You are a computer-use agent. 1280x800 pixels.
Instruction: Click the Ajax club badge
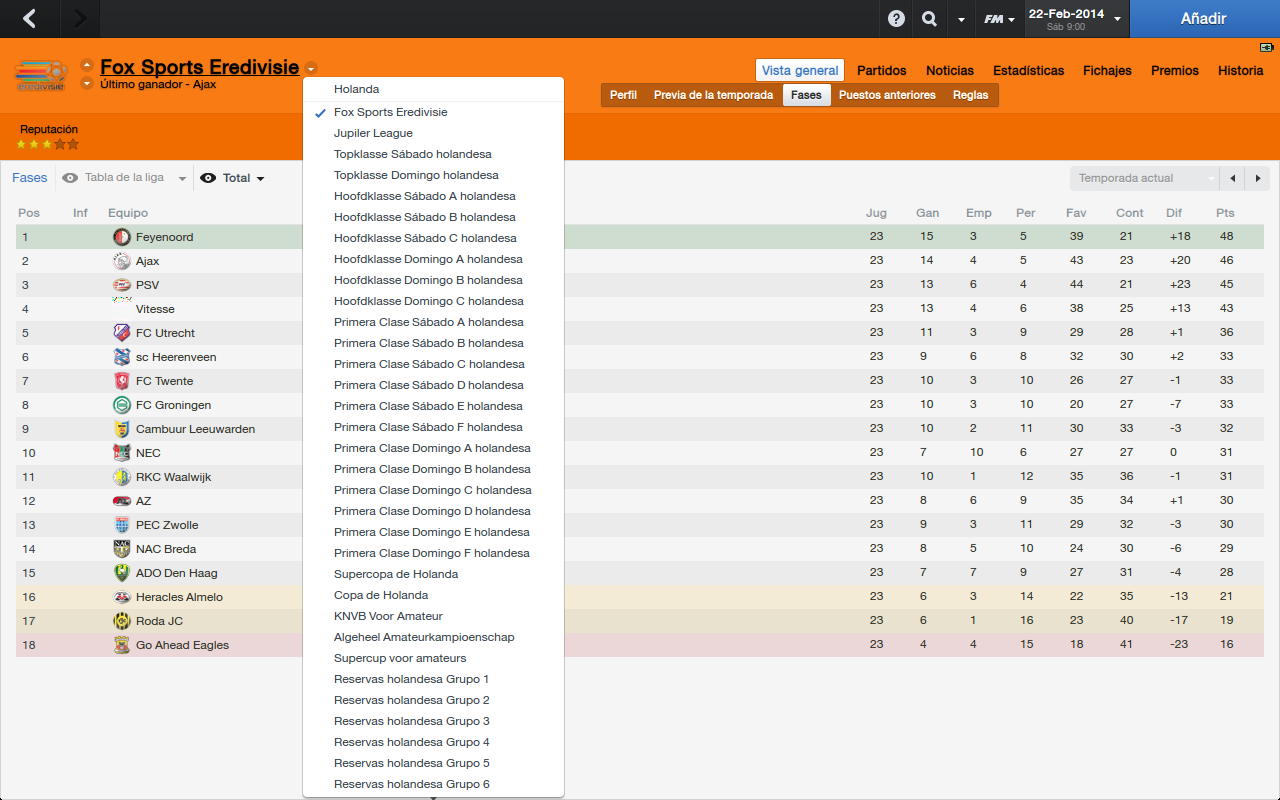click(x=122, y=261)
